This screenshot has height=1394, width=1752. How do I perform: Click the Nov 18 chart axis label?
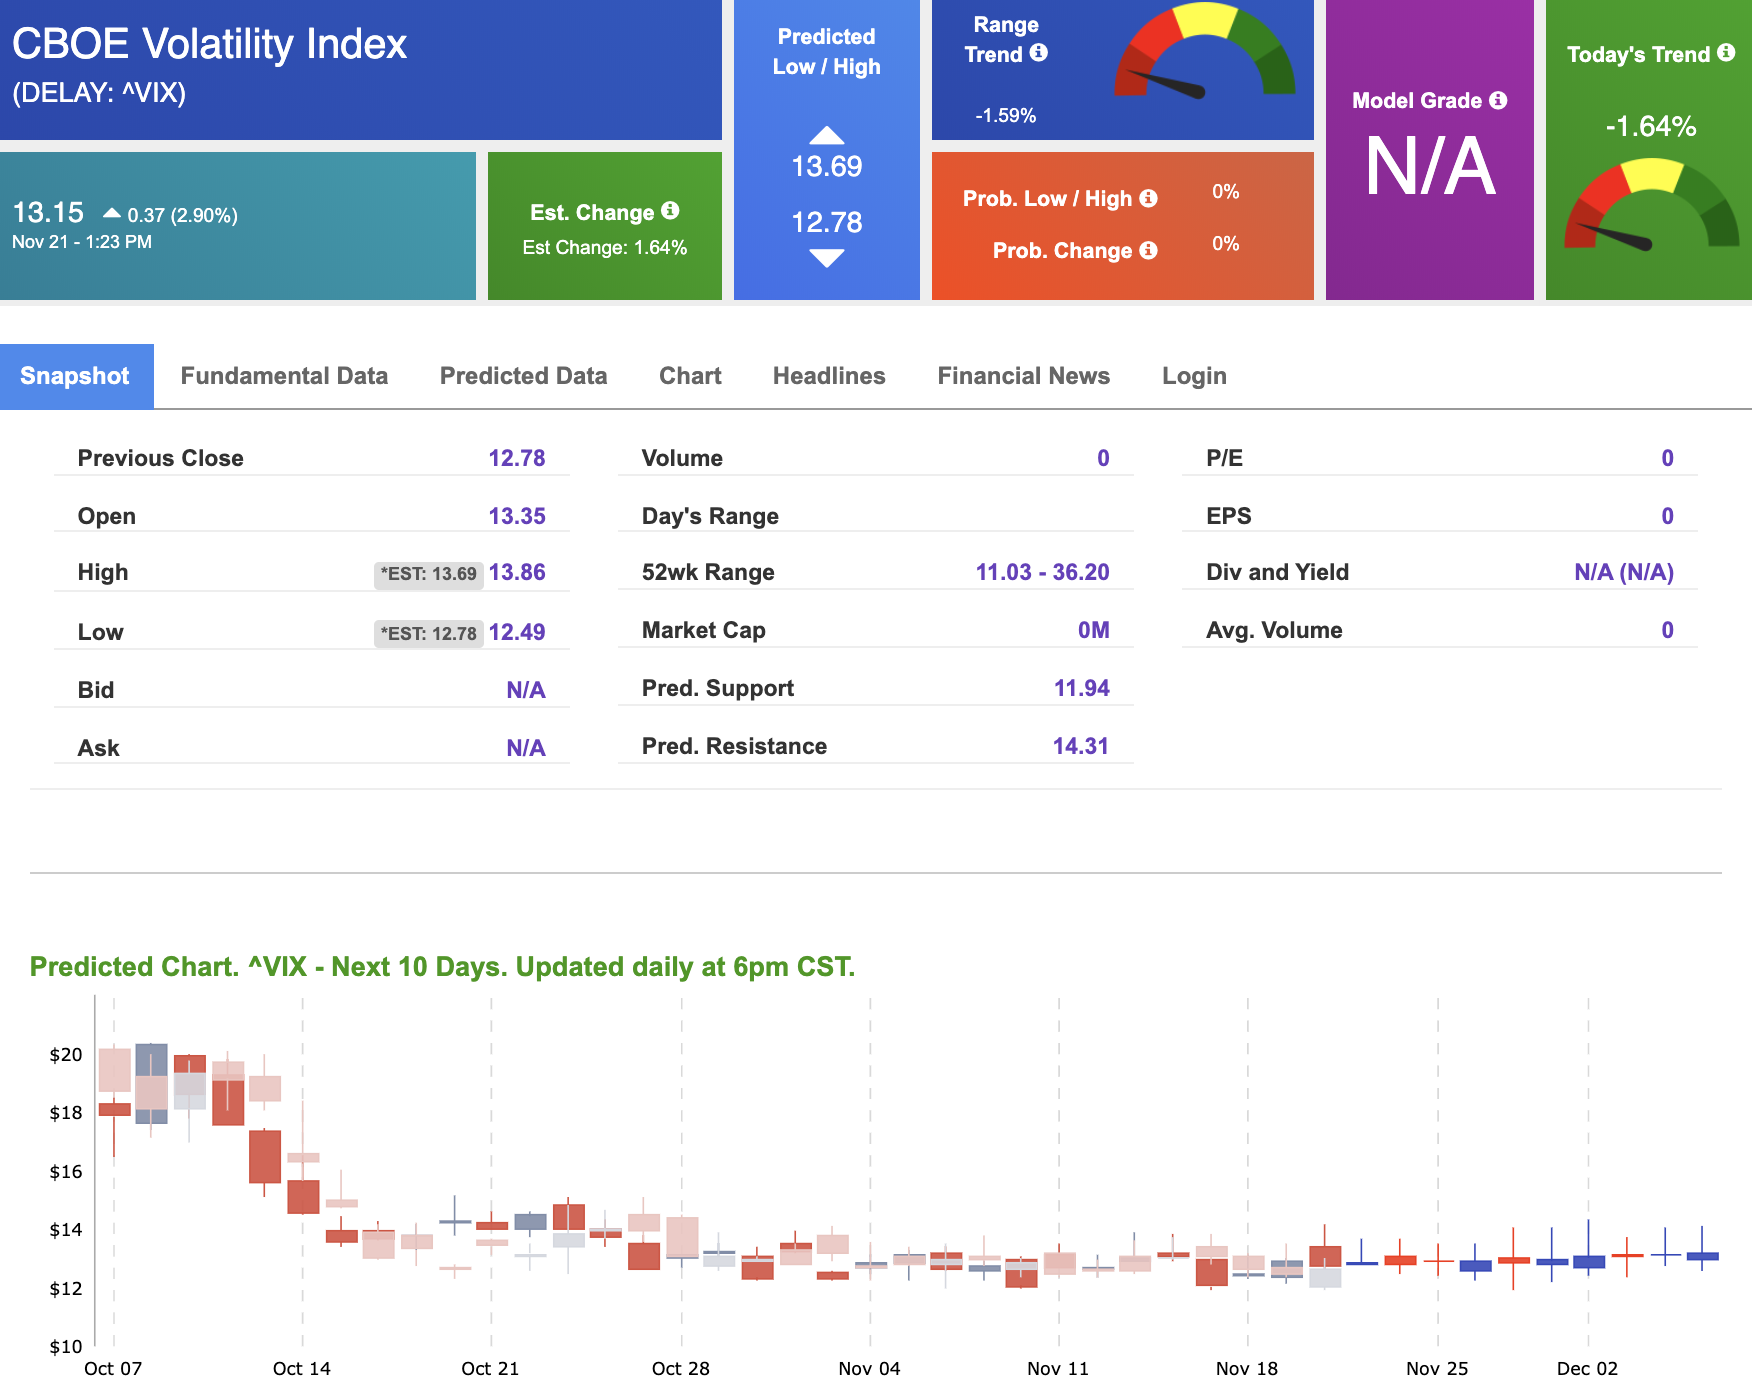1247,1368
